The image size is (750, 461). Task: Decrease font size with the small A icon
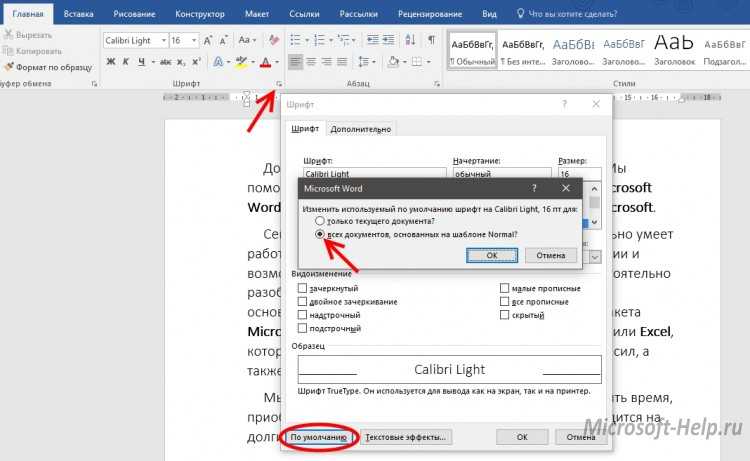(223, 40)
